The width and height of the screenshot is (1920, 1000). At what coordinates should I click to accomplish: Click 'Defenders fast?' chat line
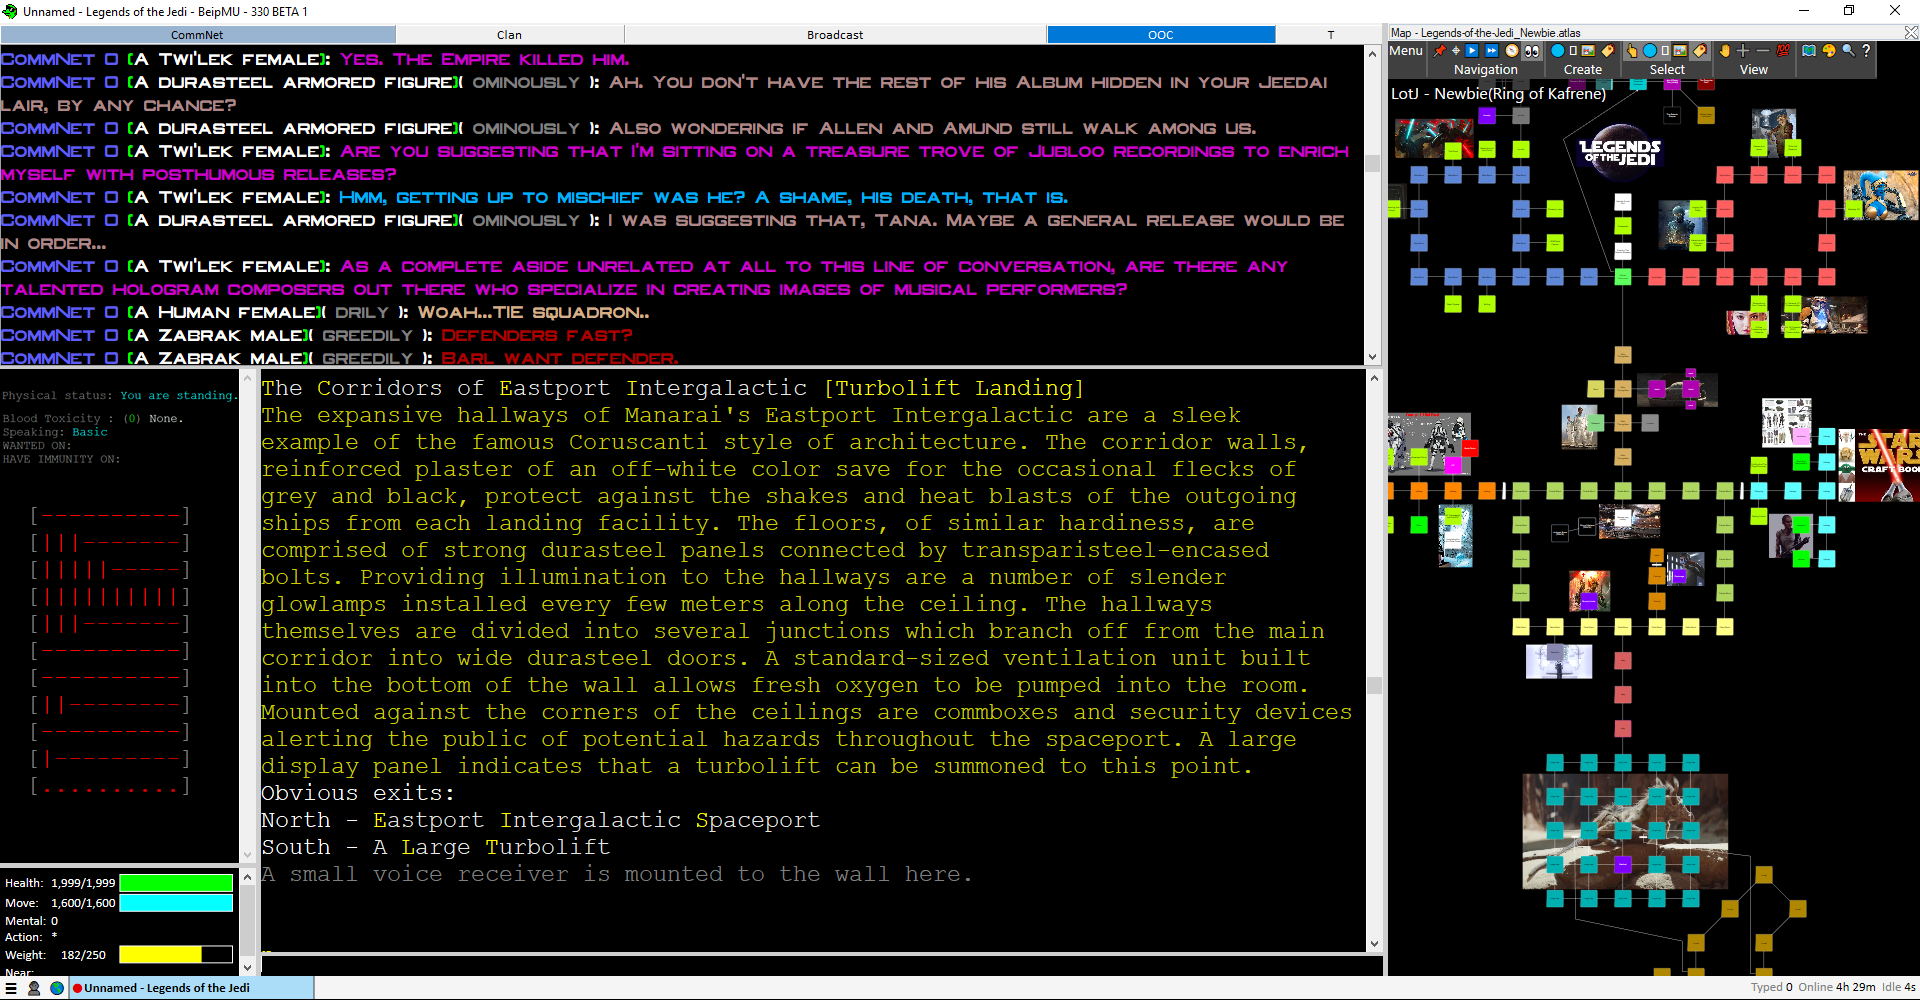pos(536,336)
